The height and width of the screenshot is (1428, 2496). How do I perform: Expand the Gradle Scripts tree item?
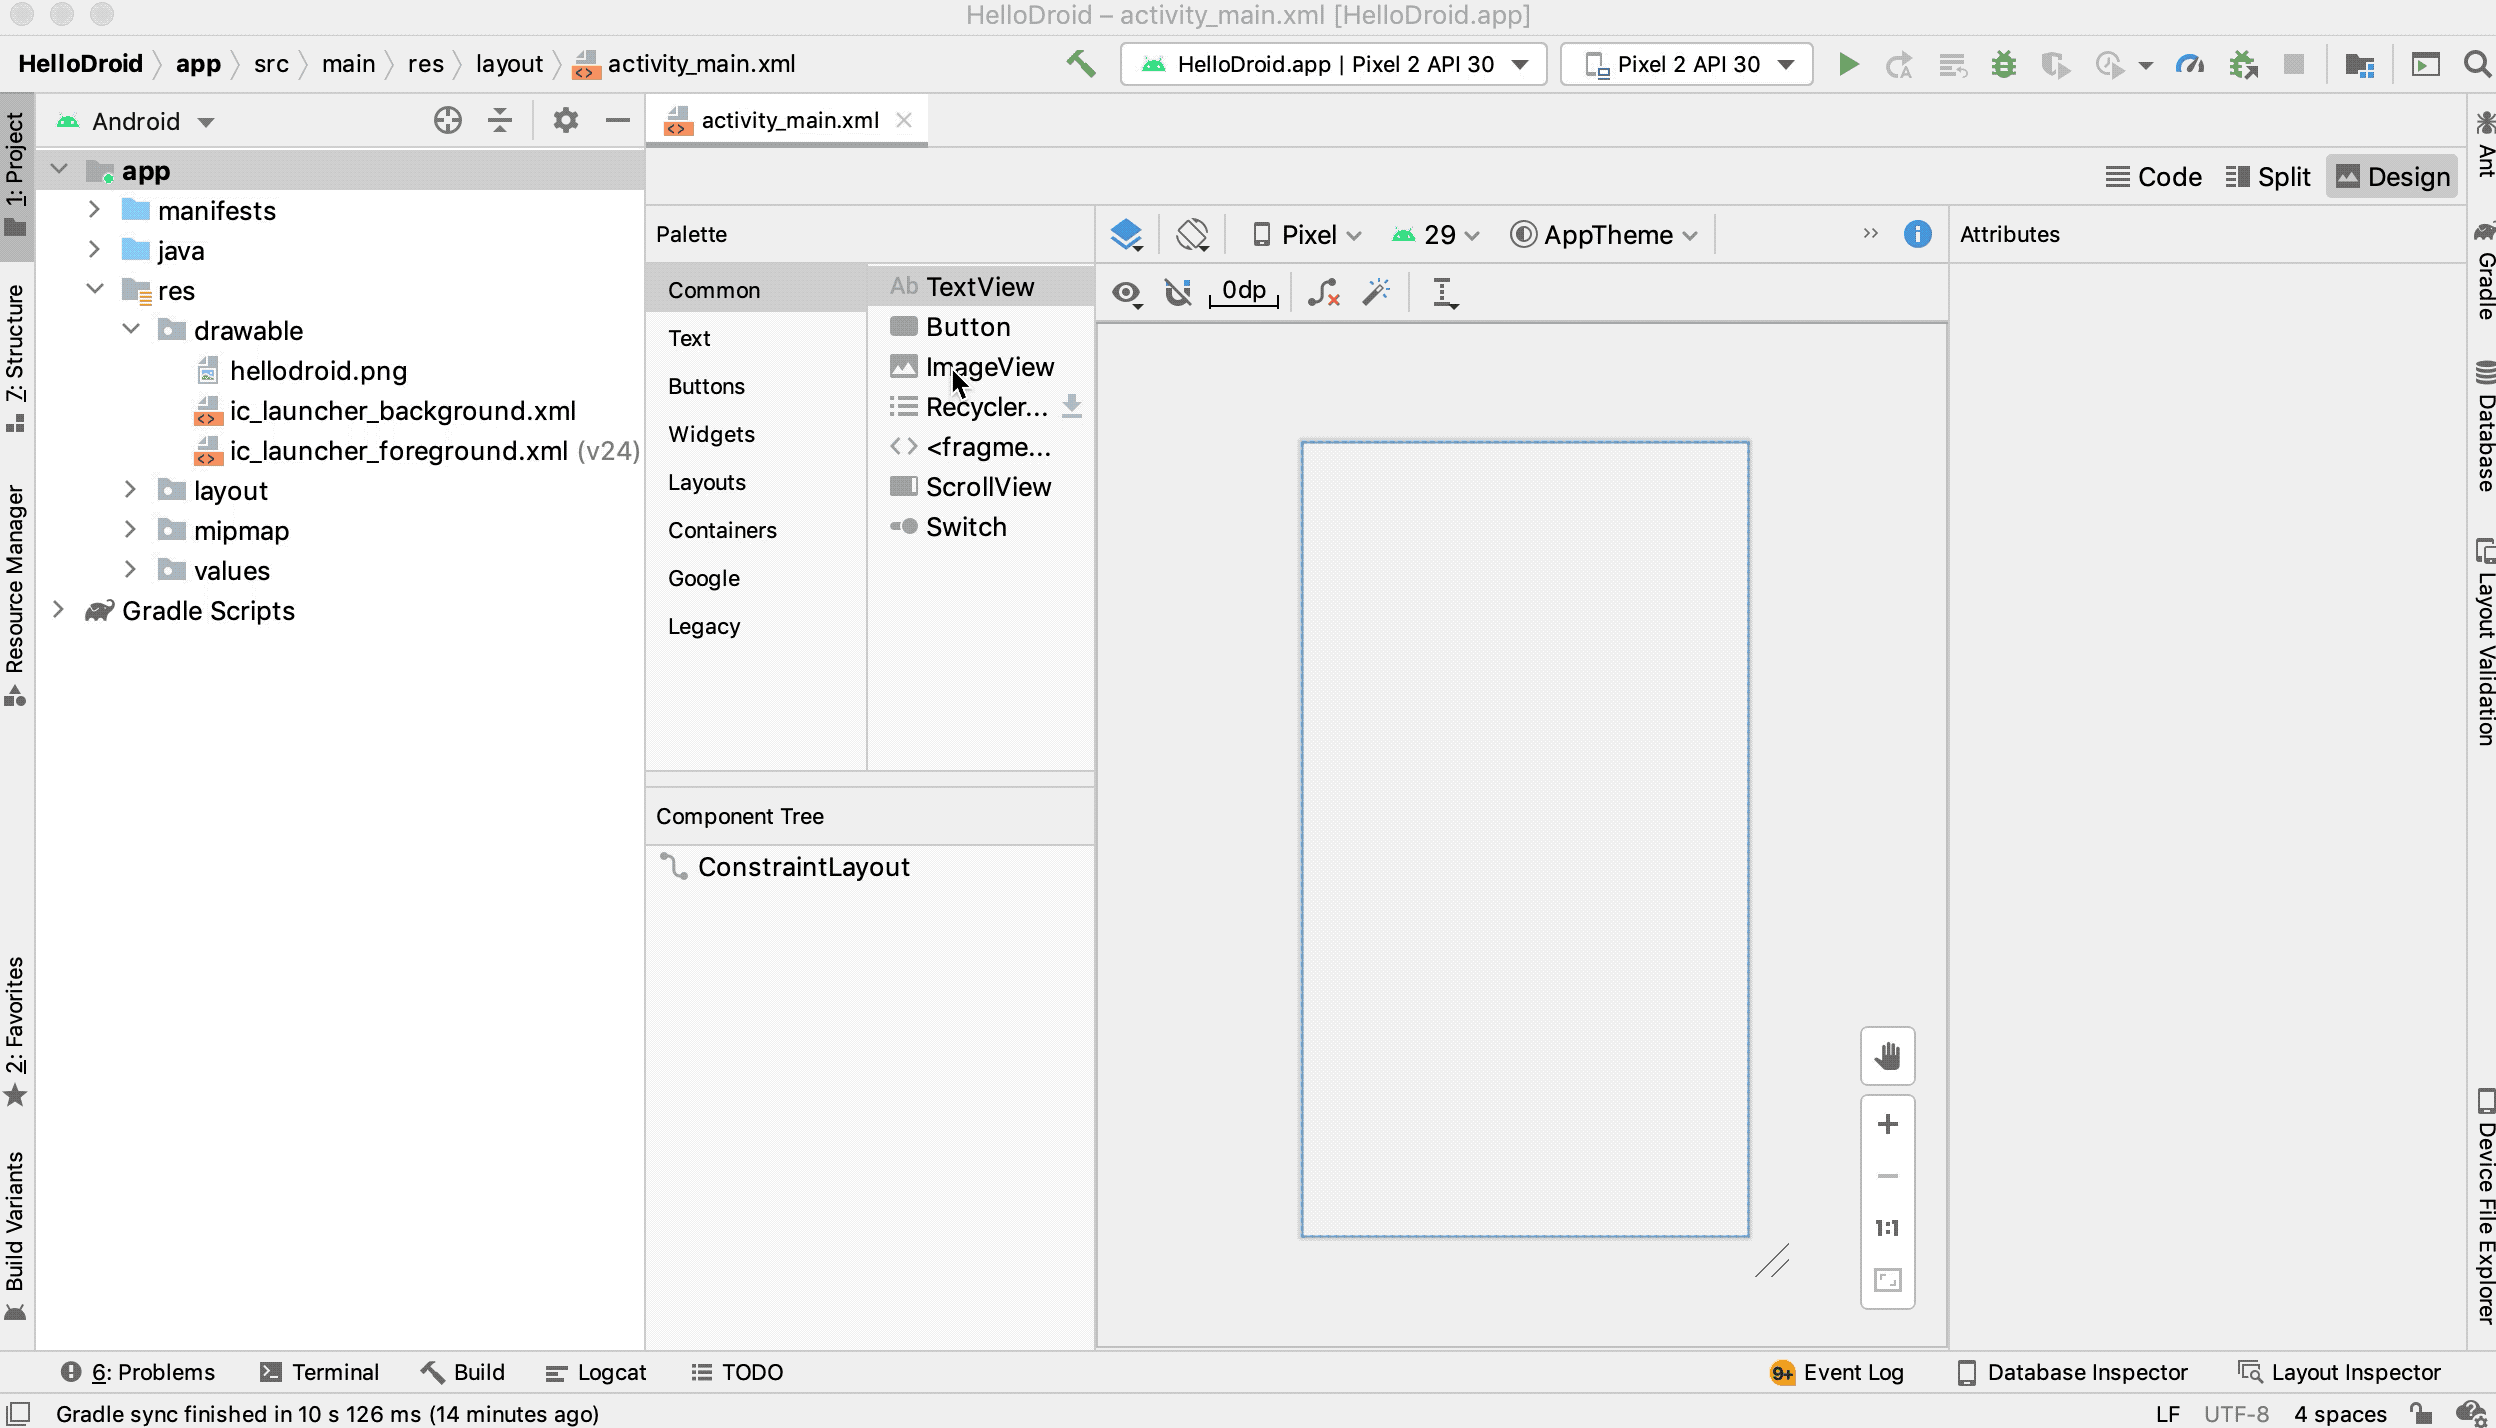pos(58,610)
